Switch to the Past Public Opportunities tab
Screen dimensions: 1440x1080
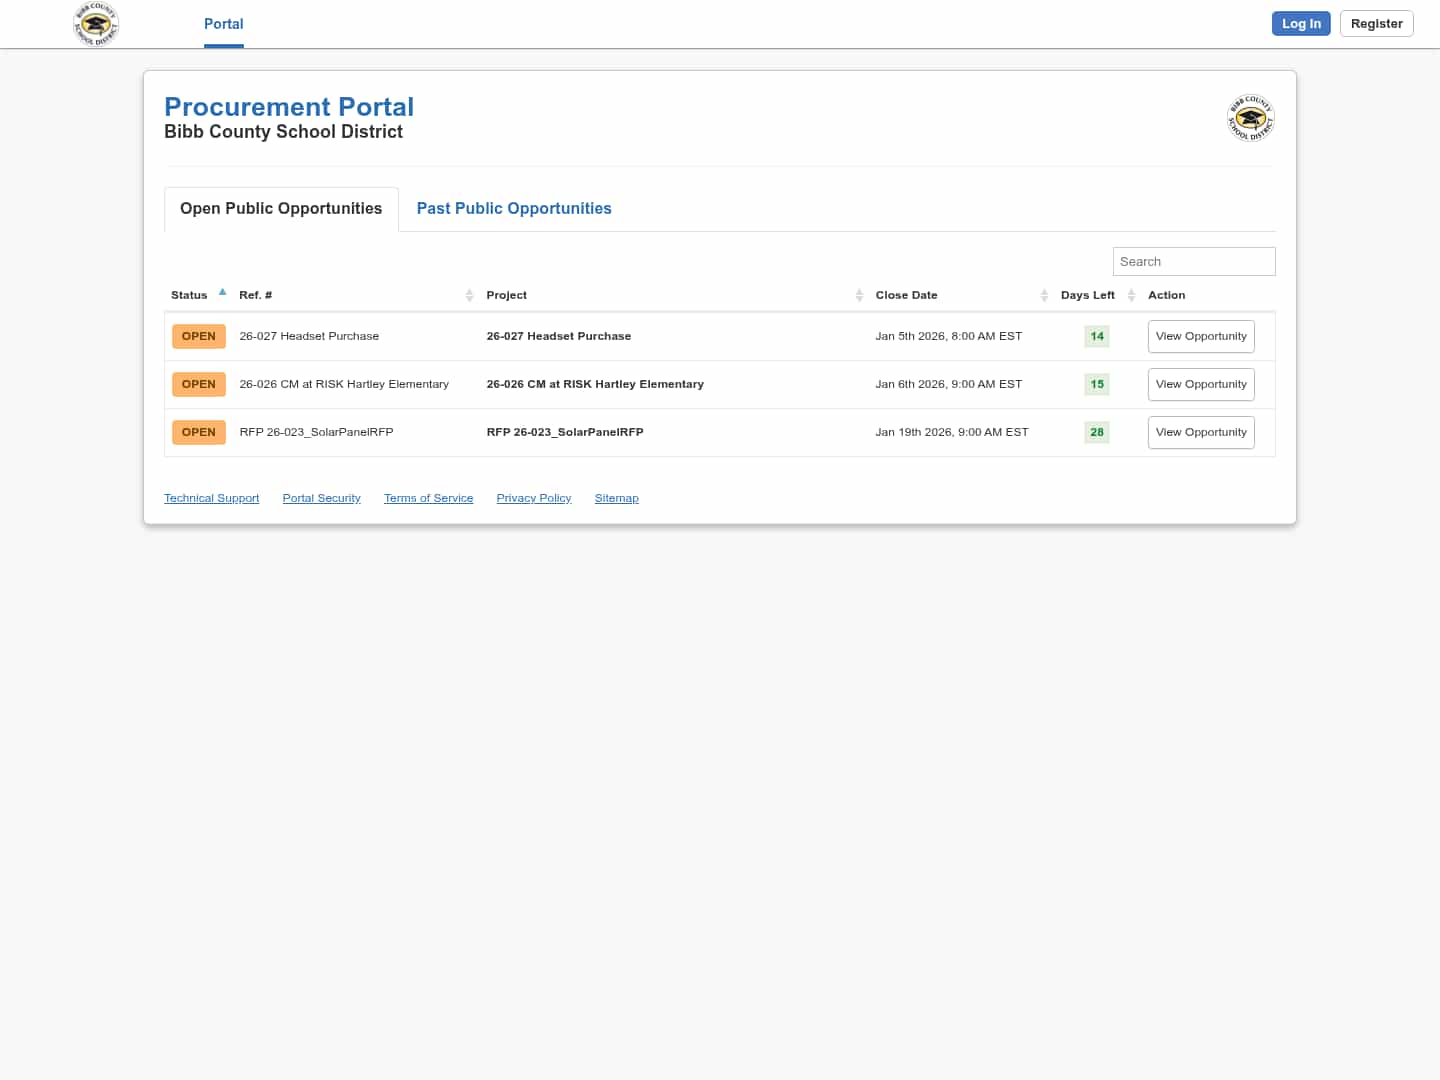513,208
